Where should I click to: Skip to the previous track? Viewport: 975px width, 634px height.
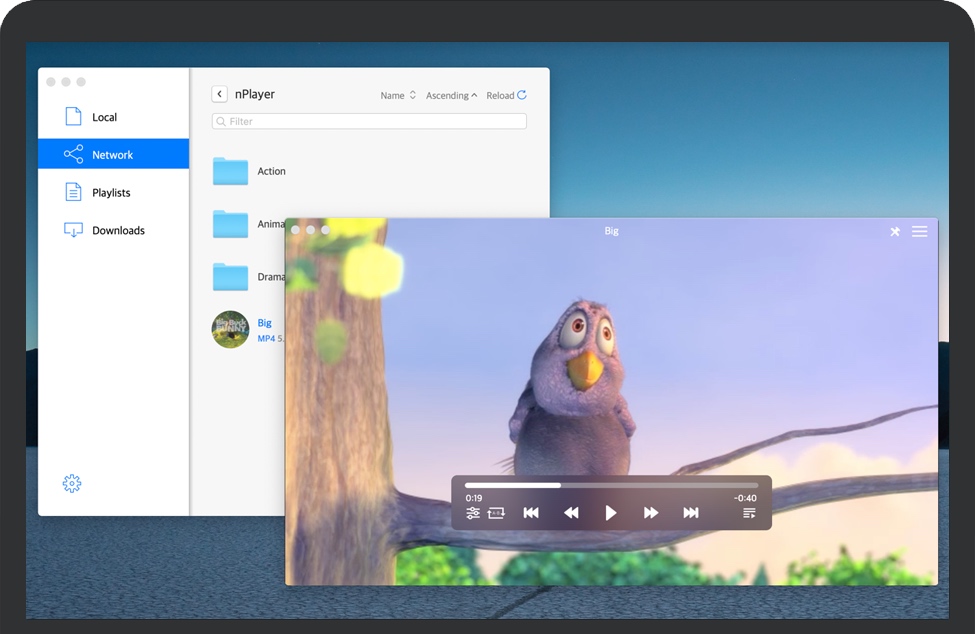tap(530, 512)
